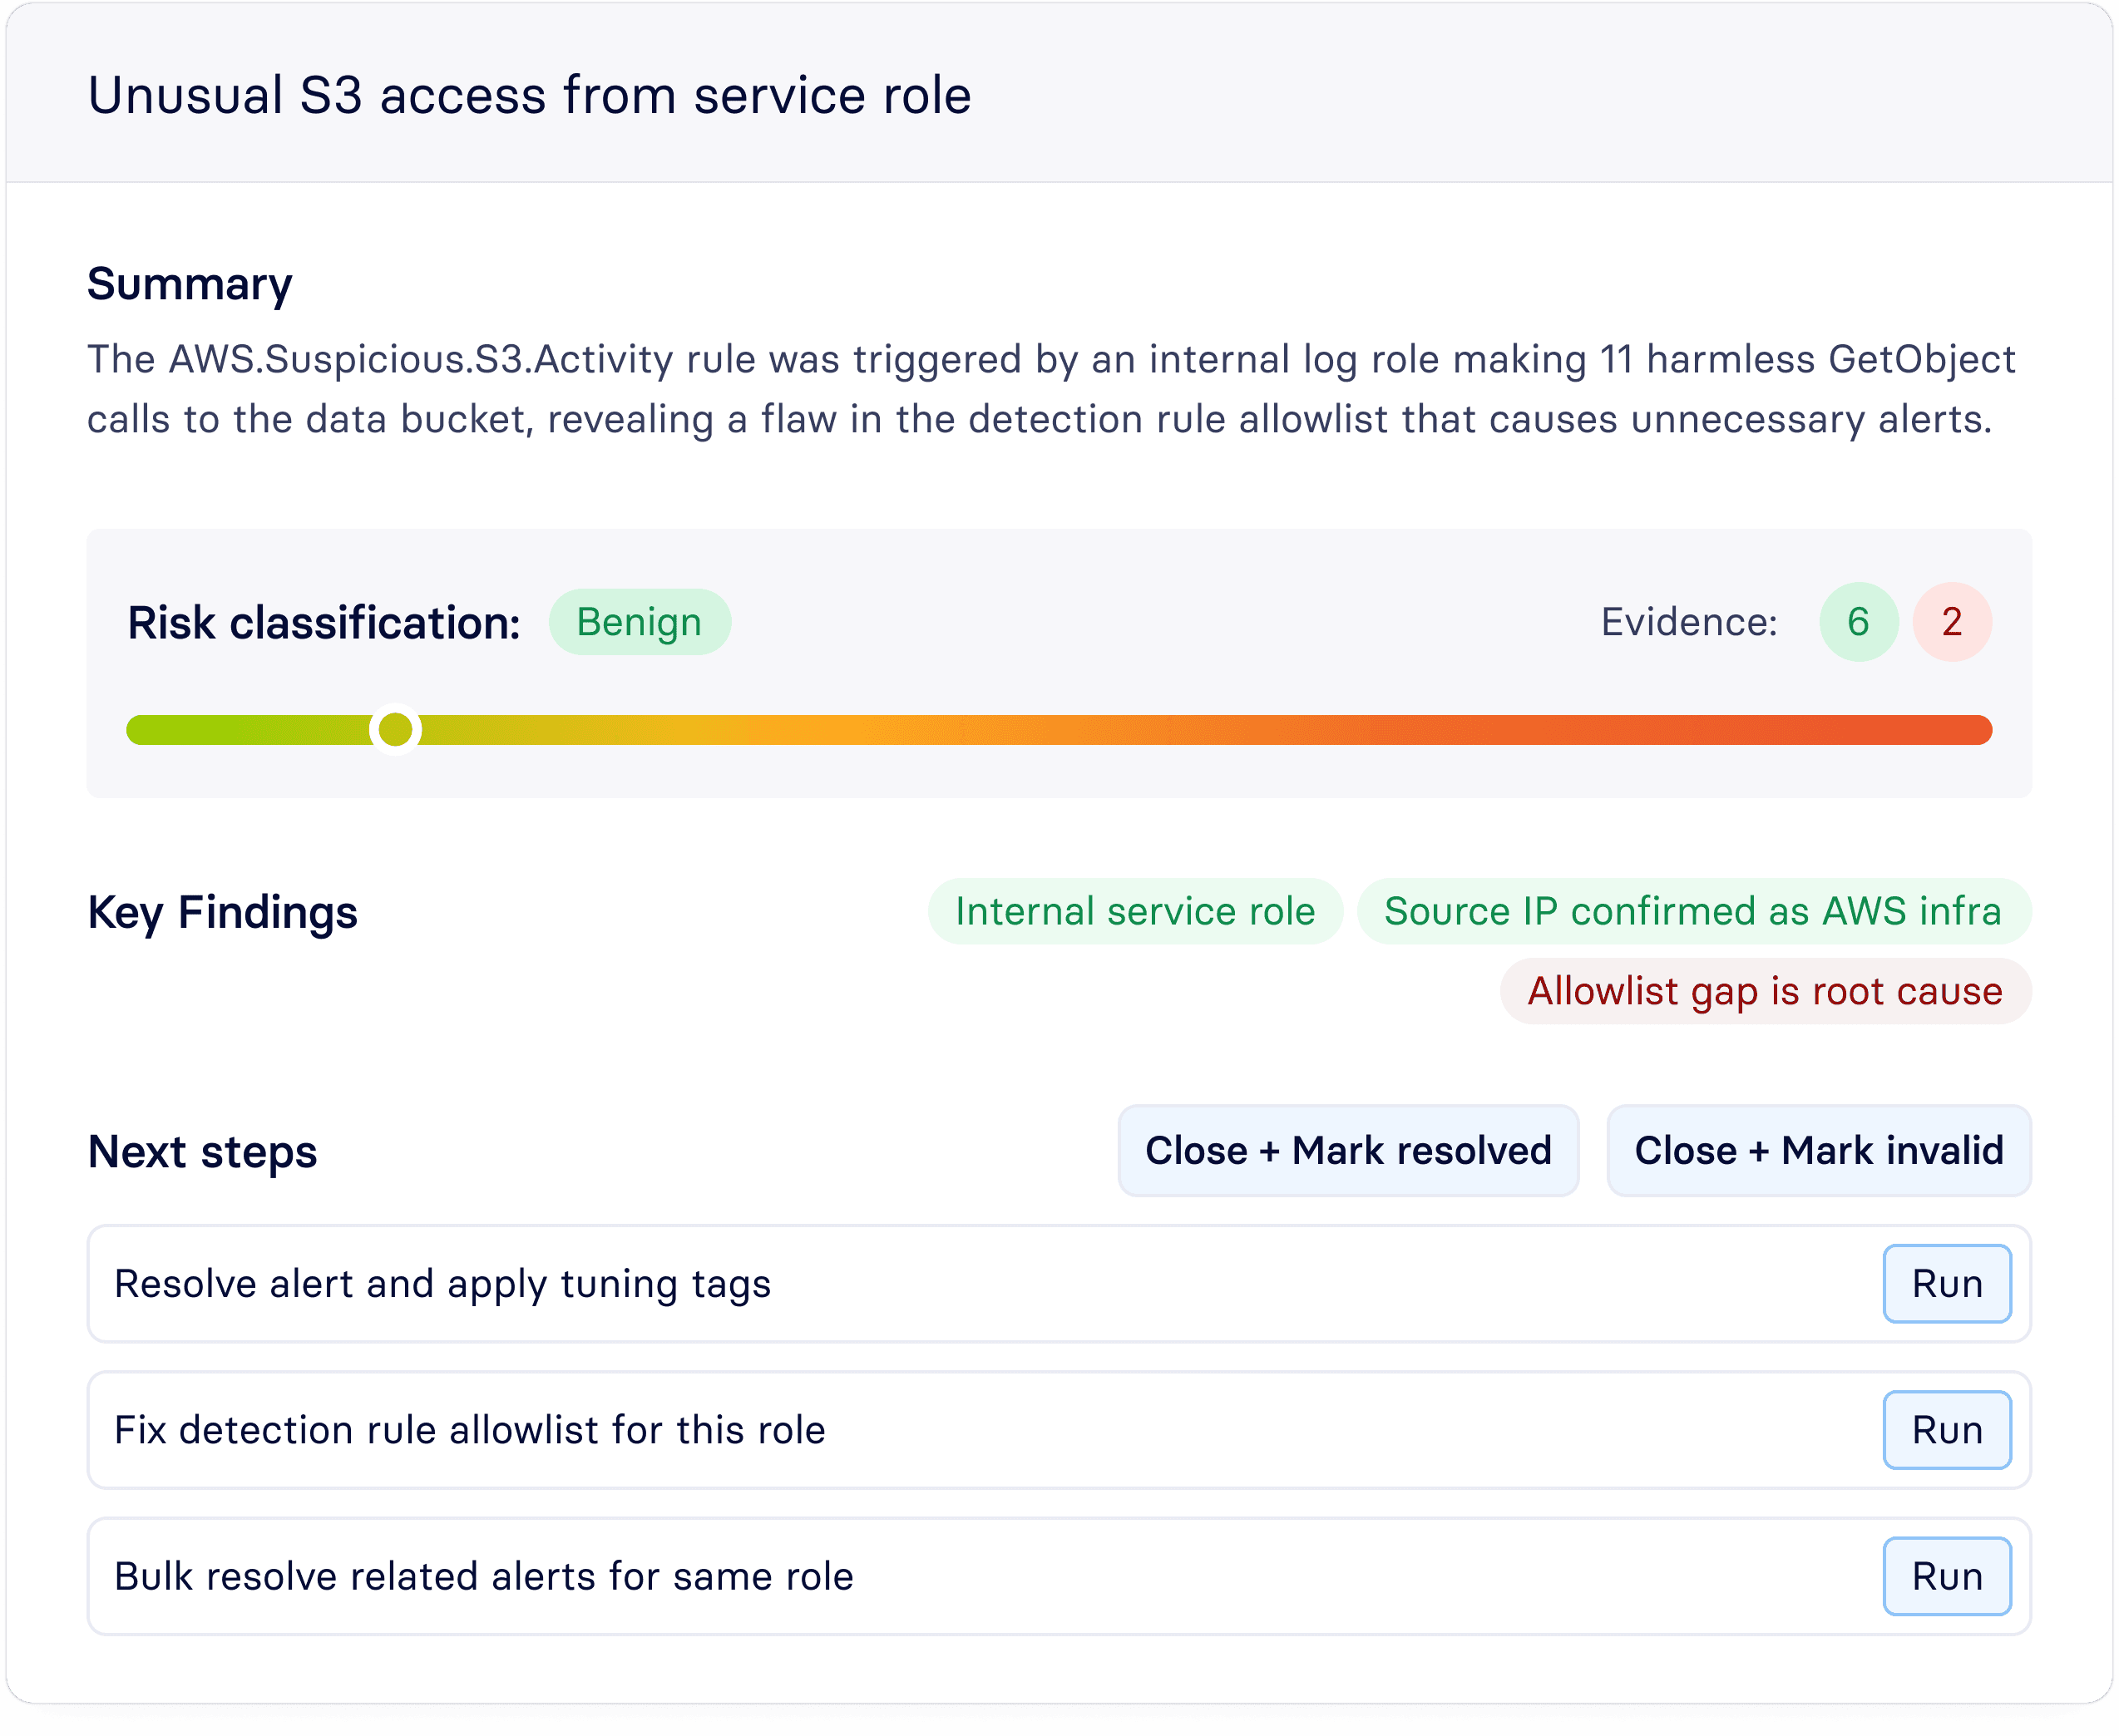The width and height of the screenshot is (2119, 1736).
Task: Select the Benign risk classification badge
Action: (639, 621)
